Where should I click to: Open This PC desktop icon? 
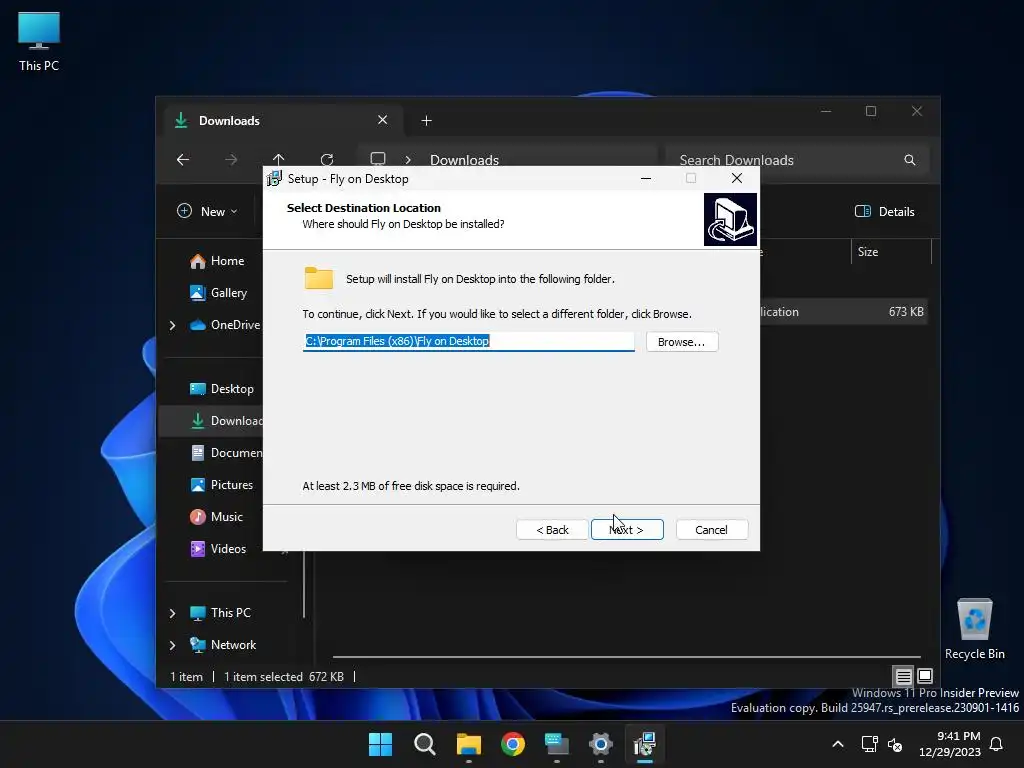39,41
